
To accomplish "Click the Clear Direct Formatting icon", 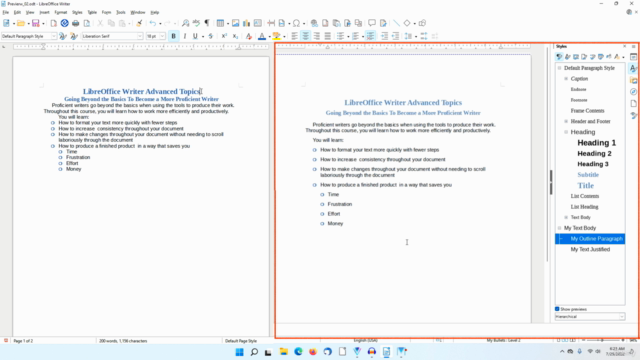I will 249,36.
